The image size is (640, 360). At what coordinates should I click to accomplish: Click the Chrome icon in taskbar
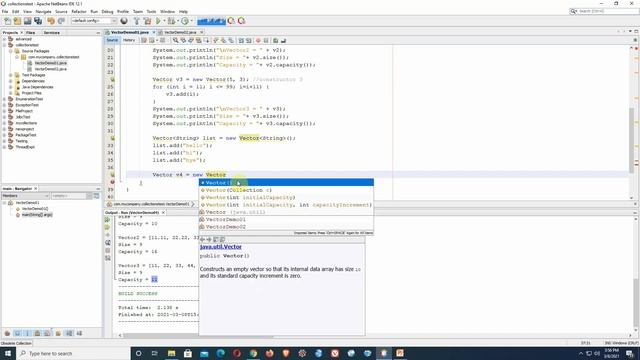click(x=253, y=353)
